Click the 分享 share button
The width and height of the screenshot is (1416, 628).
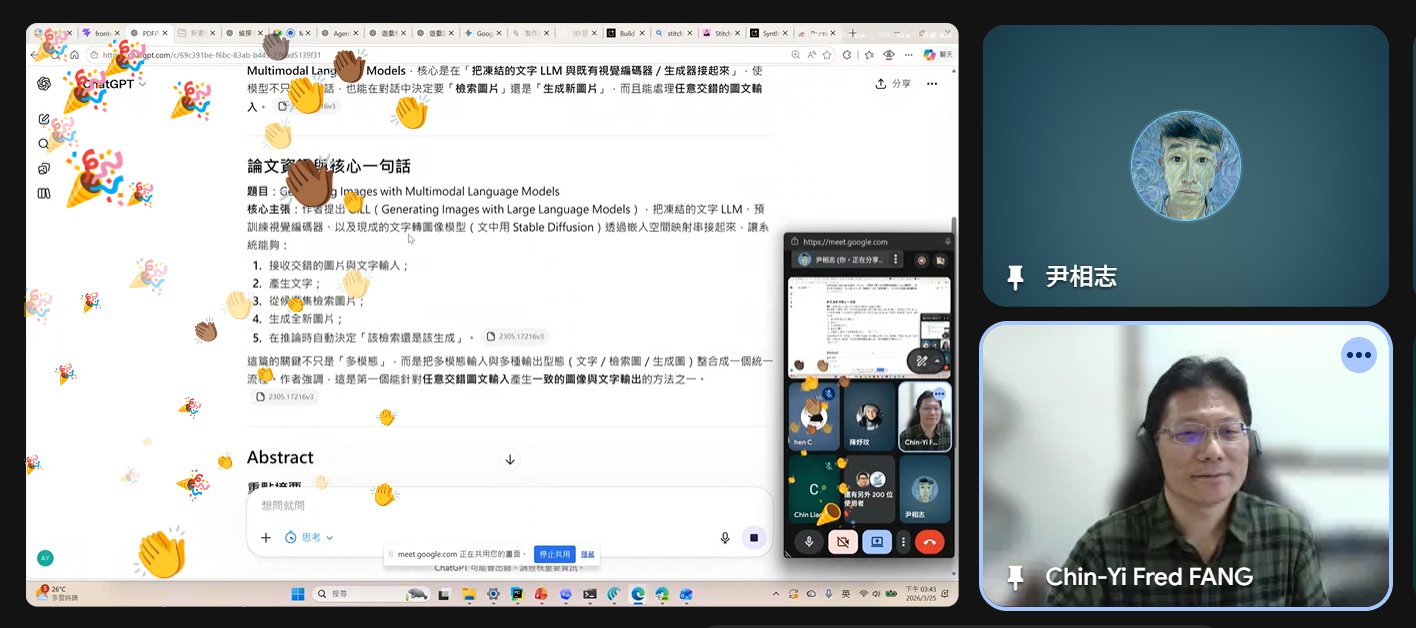pyautogui.click(x=893, y=84)
